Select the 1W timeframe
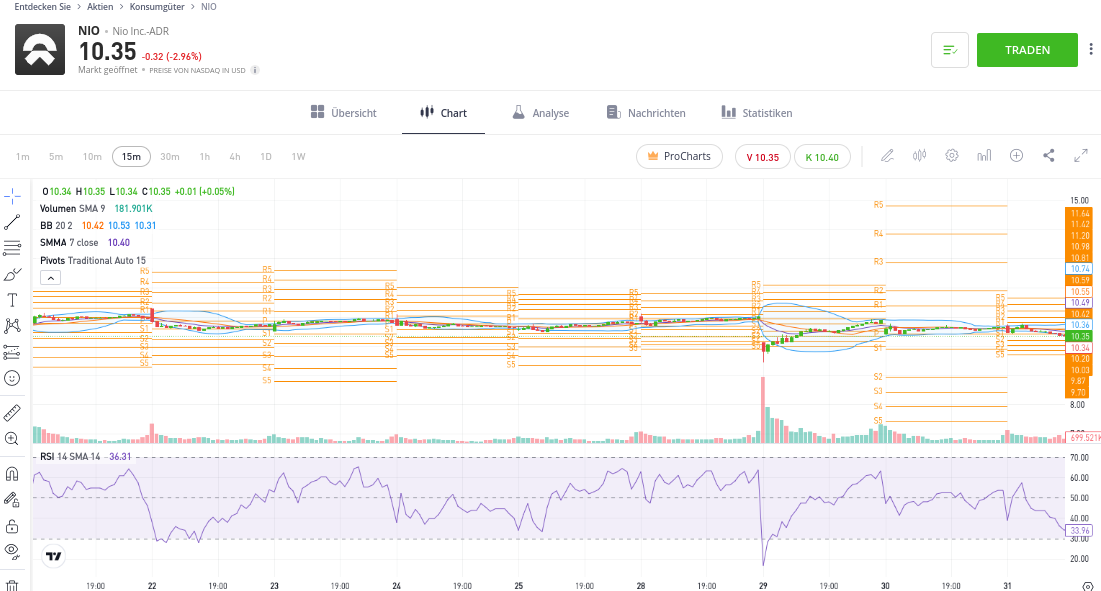Screen dimensions: 1101x591 (x=298, y=157)
